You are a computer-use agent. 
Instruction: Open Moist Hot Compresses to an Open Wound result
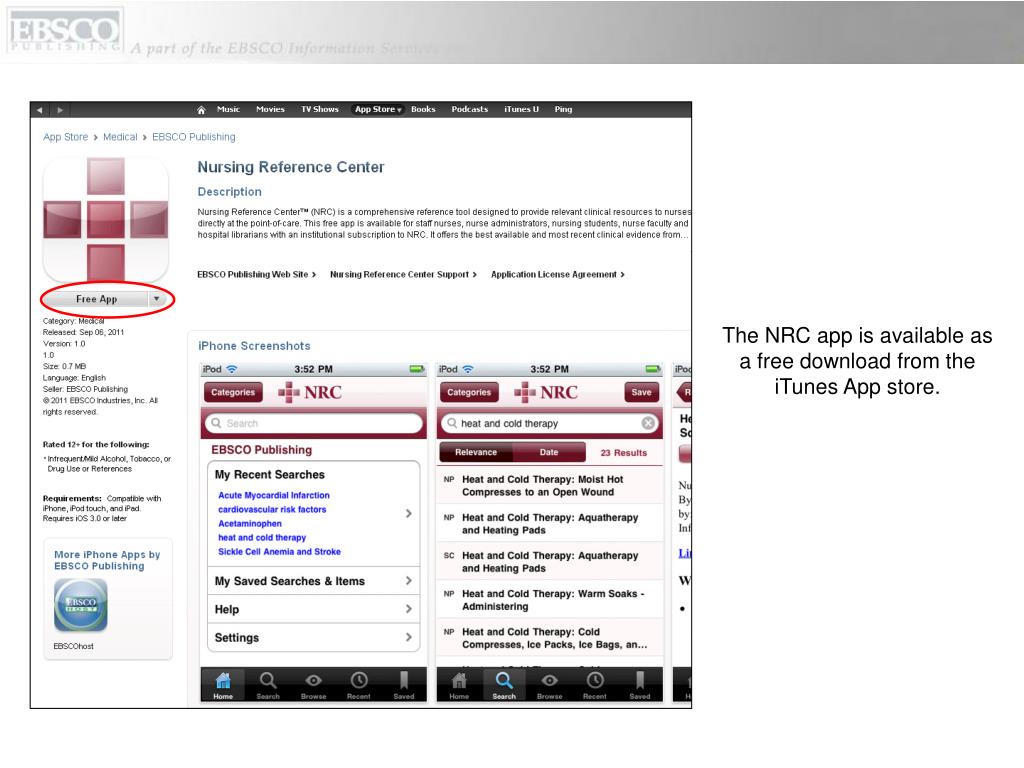[x=549, y=485]
